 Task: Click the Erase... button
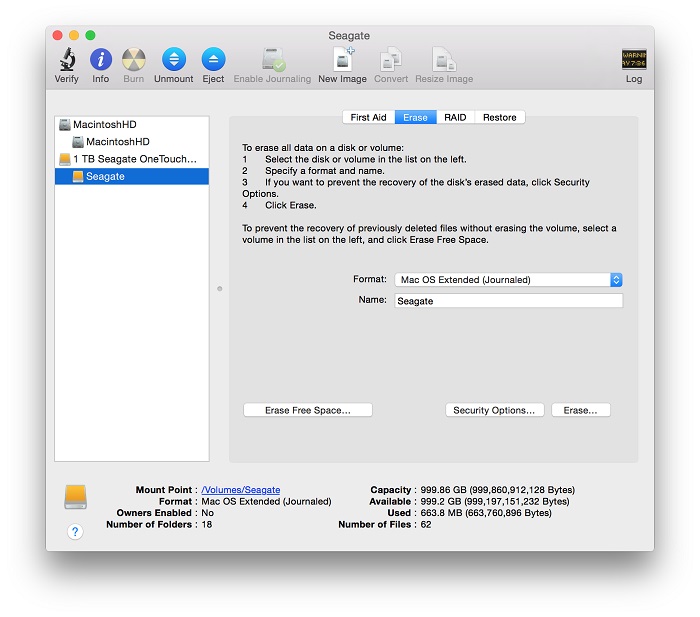coord(581,410)
